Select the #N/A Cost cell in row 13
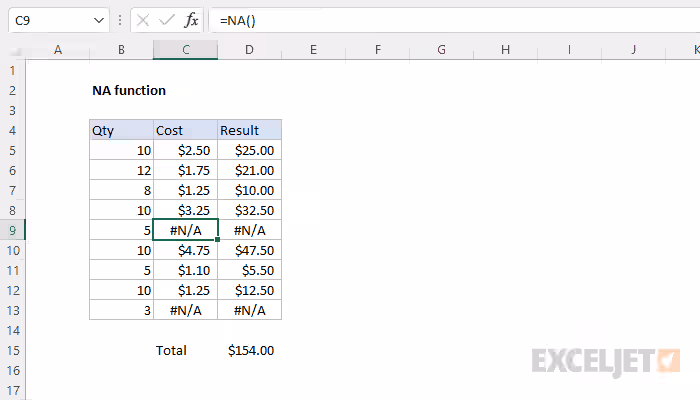 (x=186, y=310)
